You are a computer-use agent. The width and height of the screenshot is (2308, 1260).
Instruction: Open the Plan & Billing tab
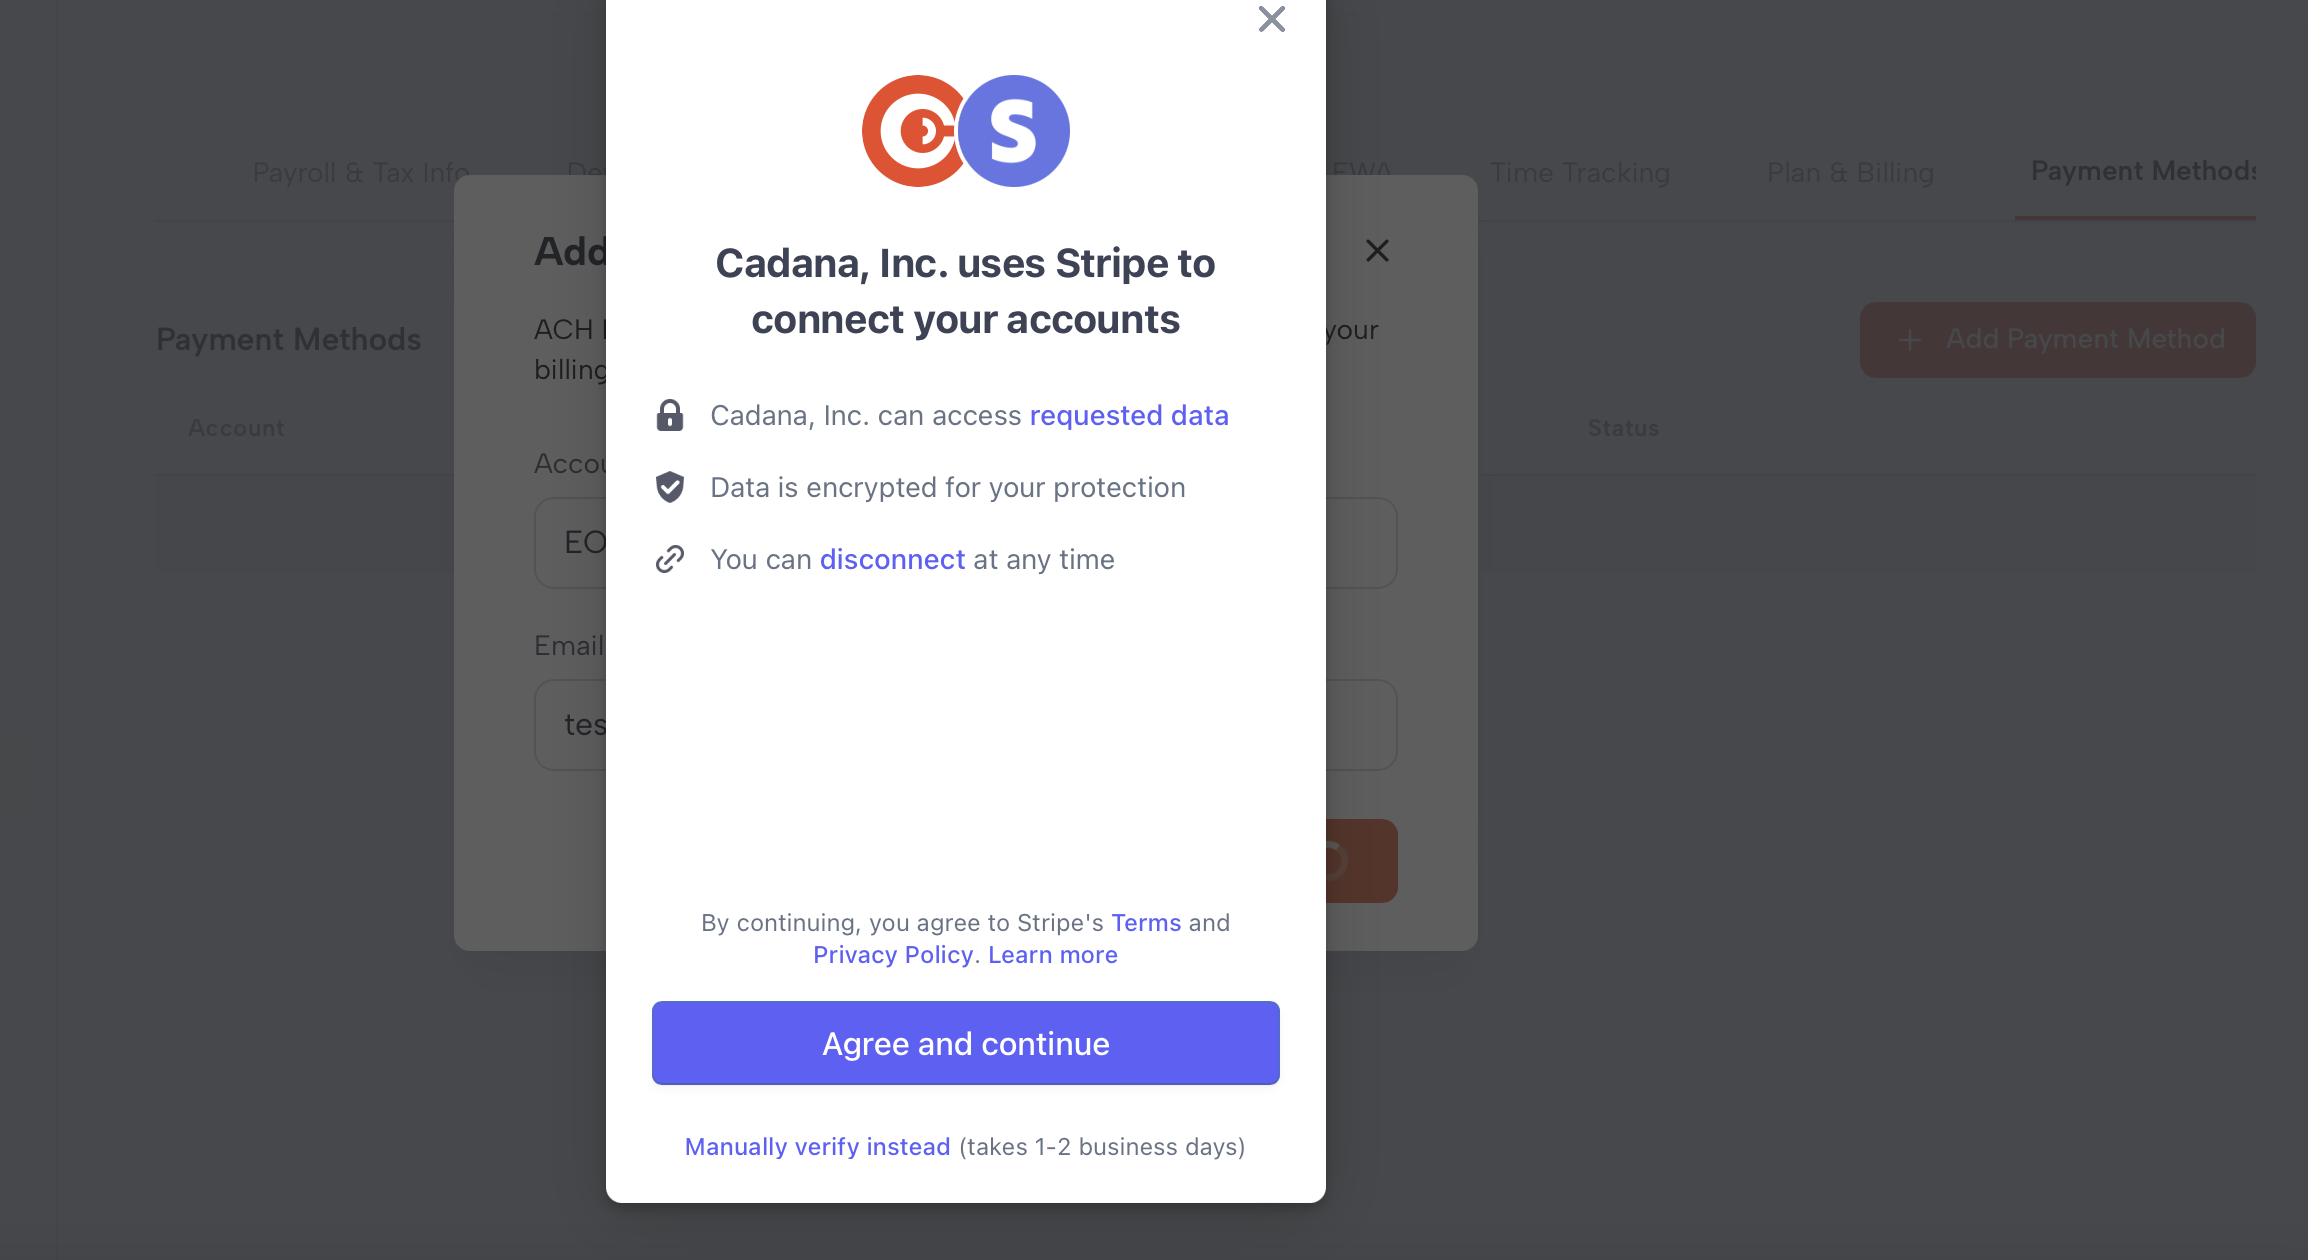pyautogui.click(x=1850, y=172)
